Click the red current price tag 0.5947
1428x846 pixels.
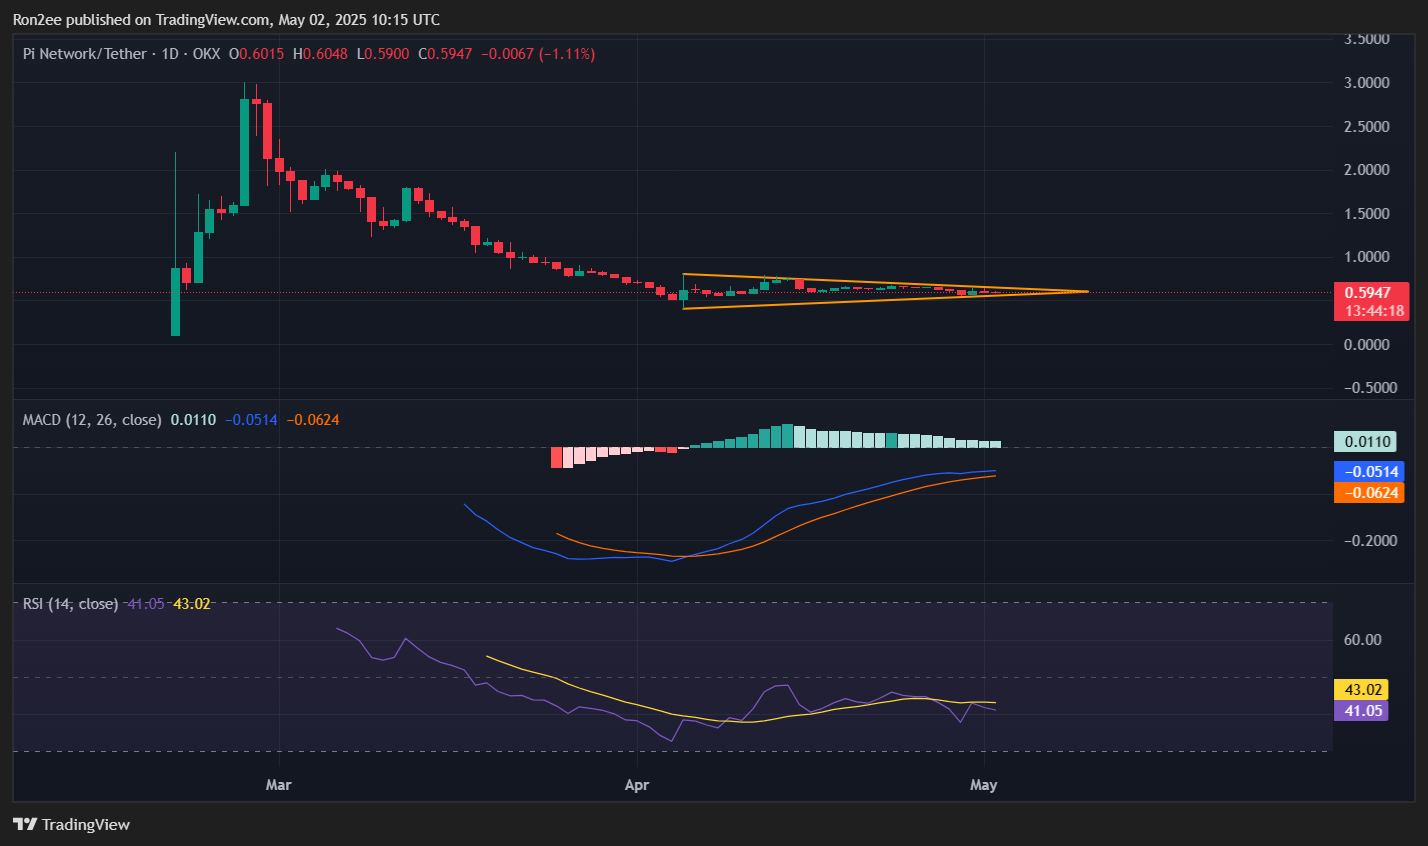(x=1370, y=293)
